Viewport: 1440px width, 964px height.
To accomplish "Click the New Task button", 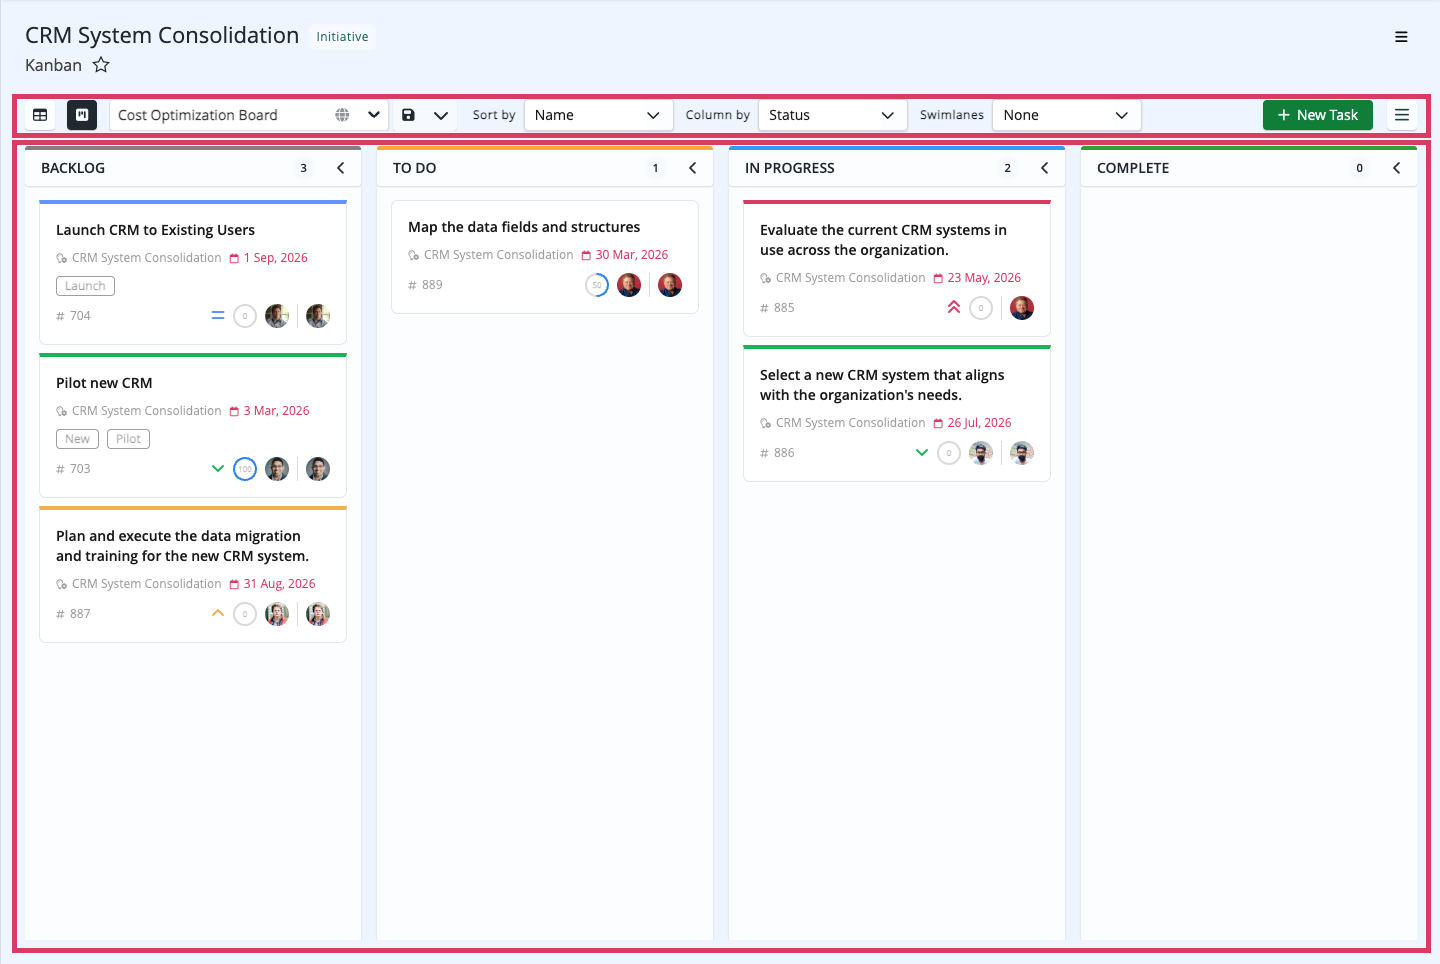I will 1318,115.
